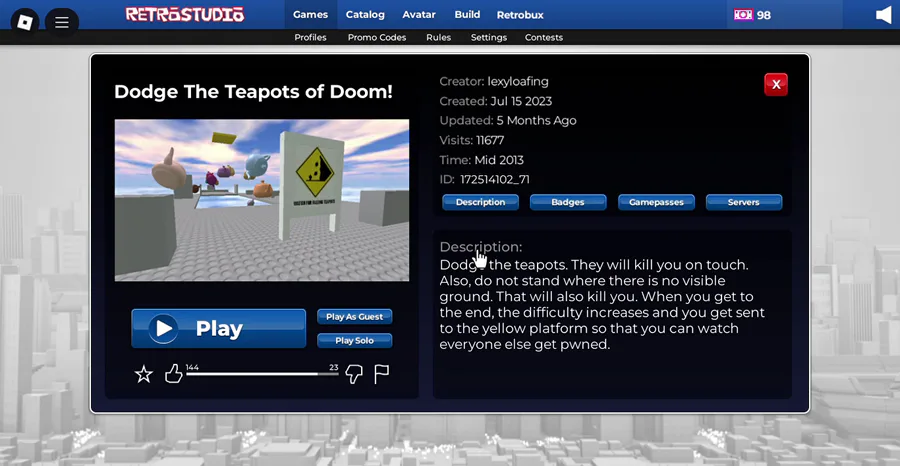
Task: Click the Visits count 11677
Action: [x=490, y=141]
